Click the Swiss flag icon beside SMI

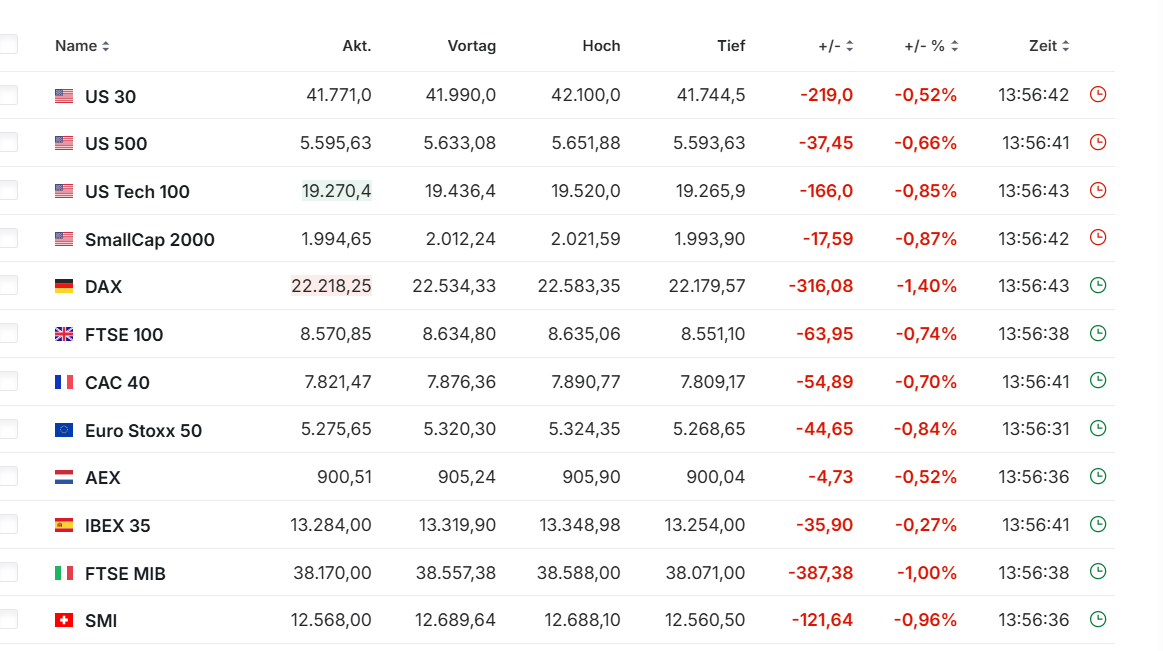click(x=64, y=621)
